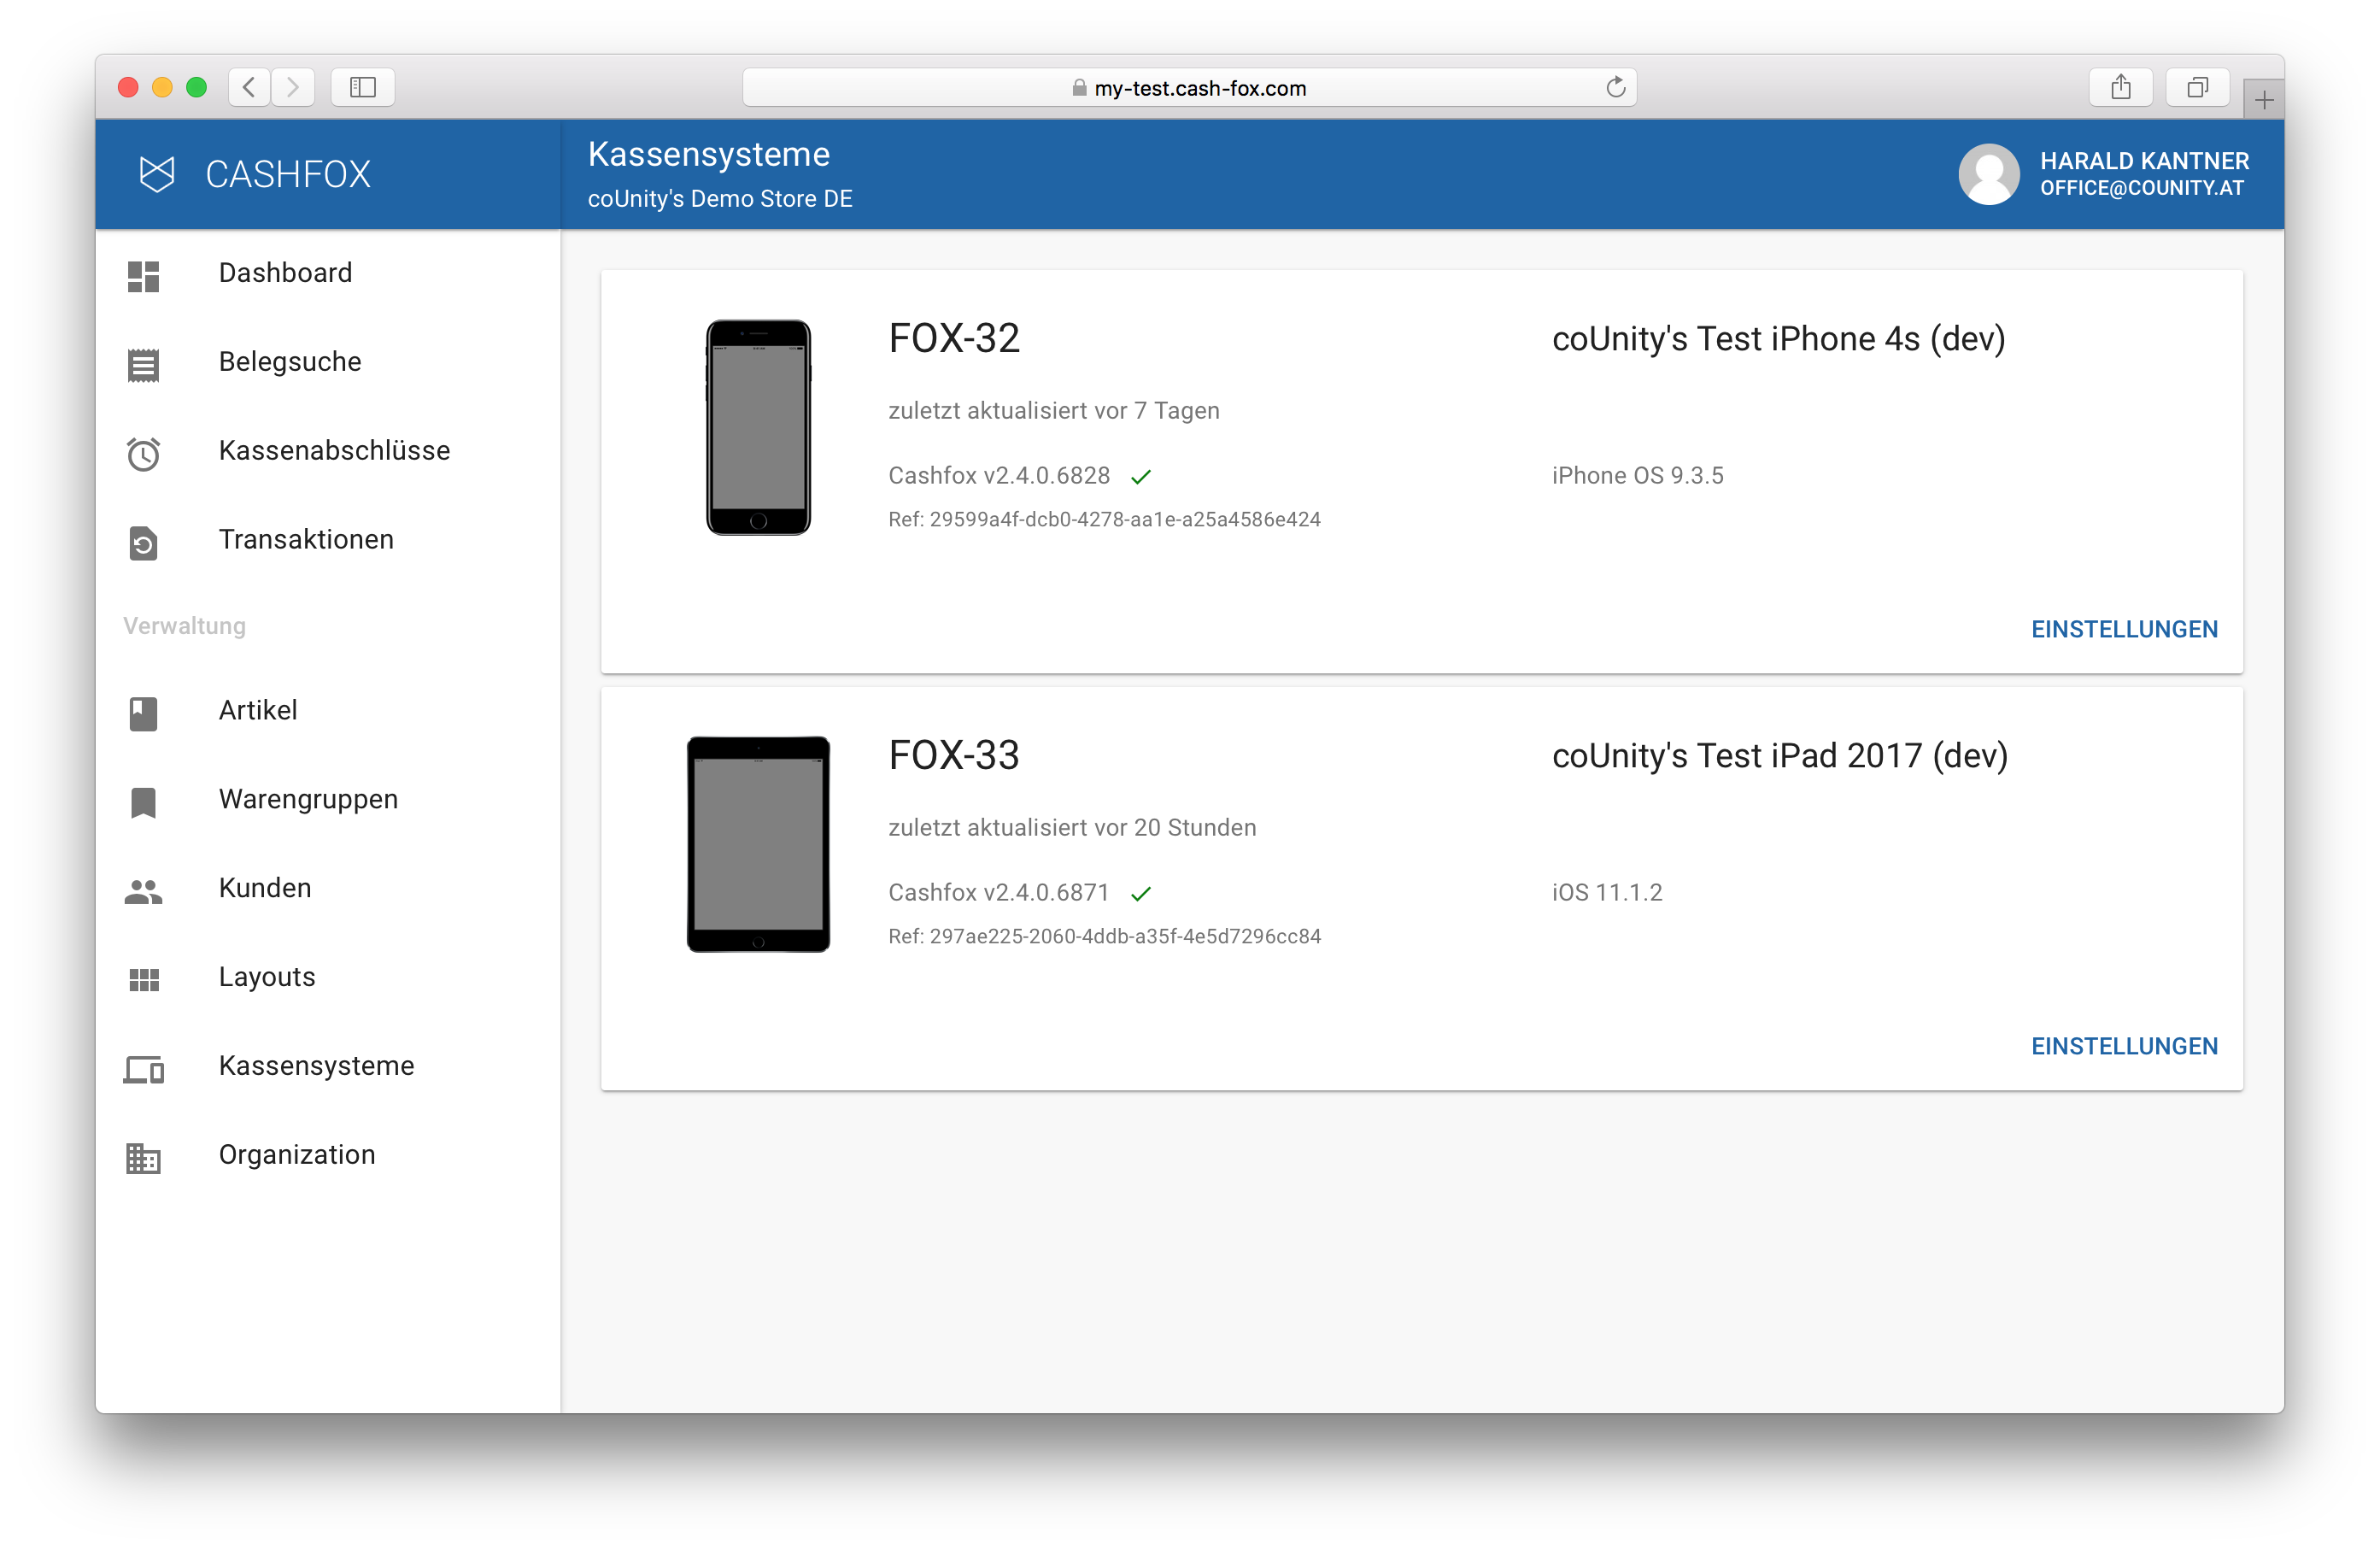Click Harald Kantner's profile avatar

coord(1988,174)
